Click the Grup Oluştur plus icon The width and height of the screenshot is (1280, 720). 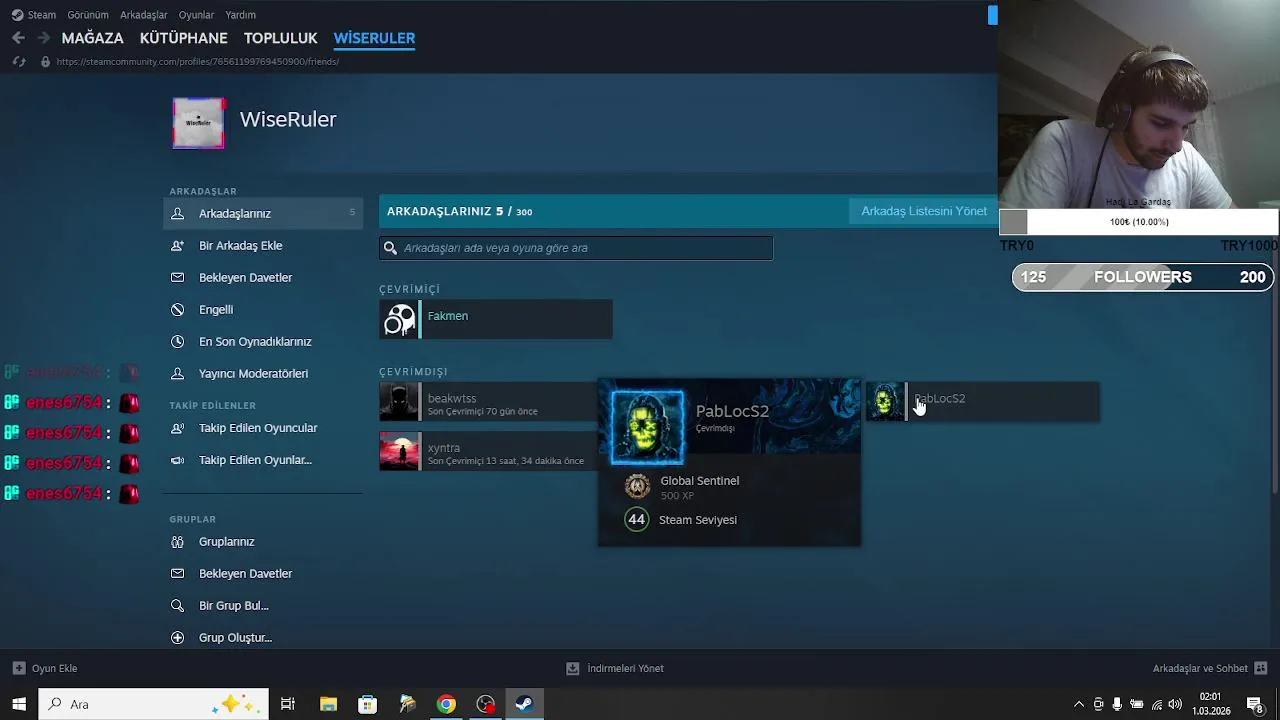click(x=177, y=637)
